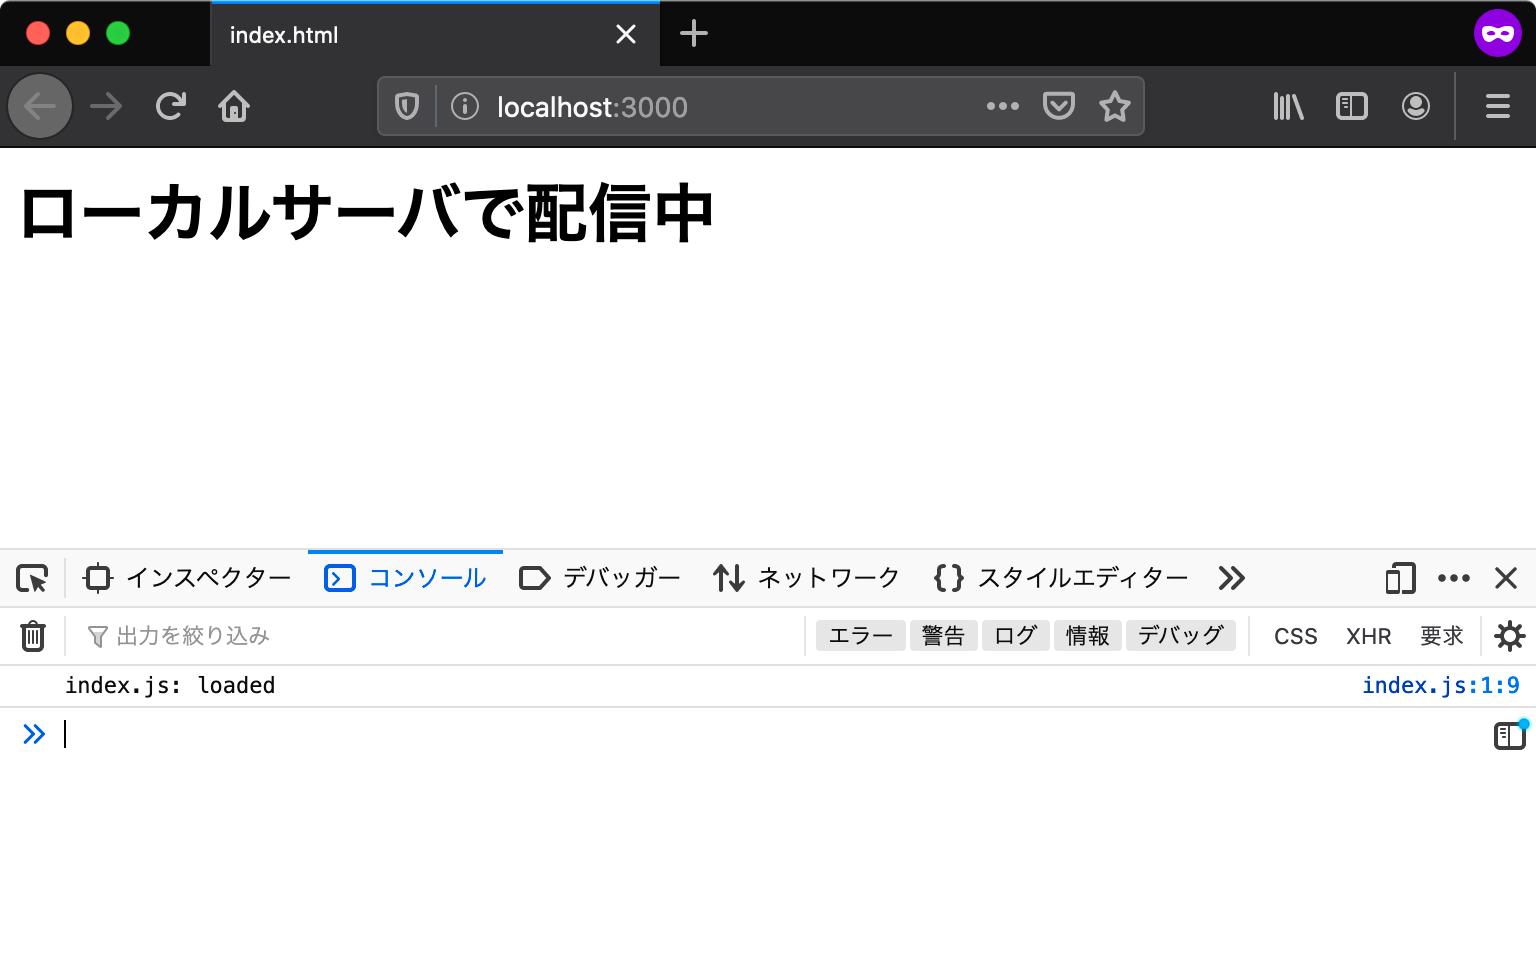Select the element picker tool
Viewport: 1536px width, 960px height.
click(x=33, y=578)
